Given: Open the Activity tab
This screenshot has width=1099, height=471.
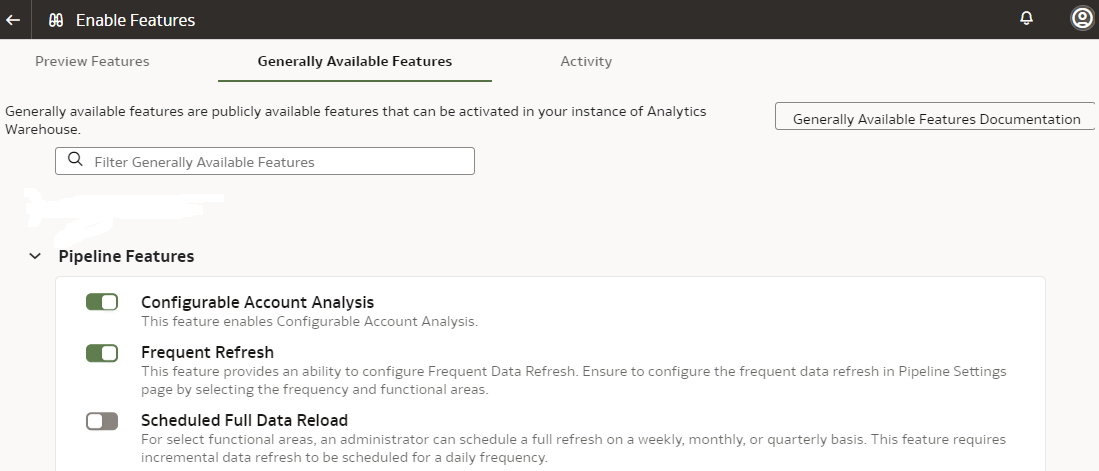Looking at the screenshot, I should (x=586, y=61).
